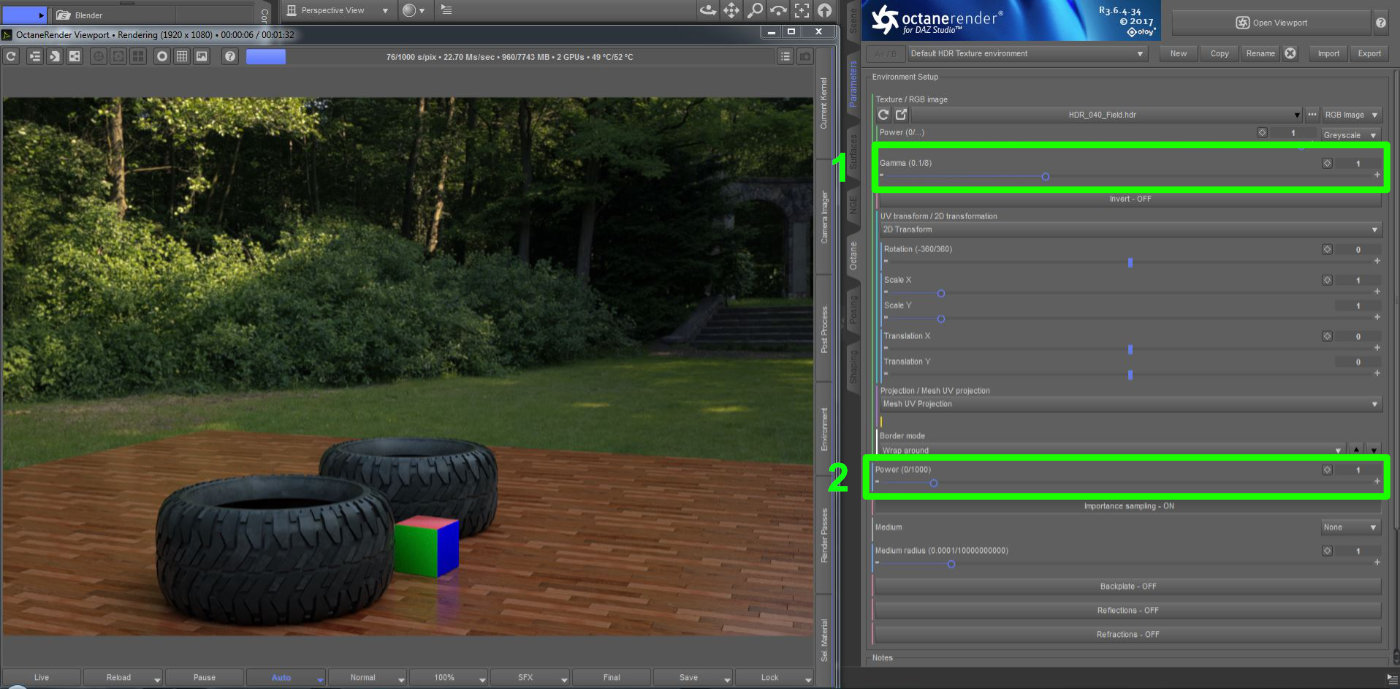Click the grid icon in the viewport toolbar
1400x689 pixels.
[x=182, y=57]
